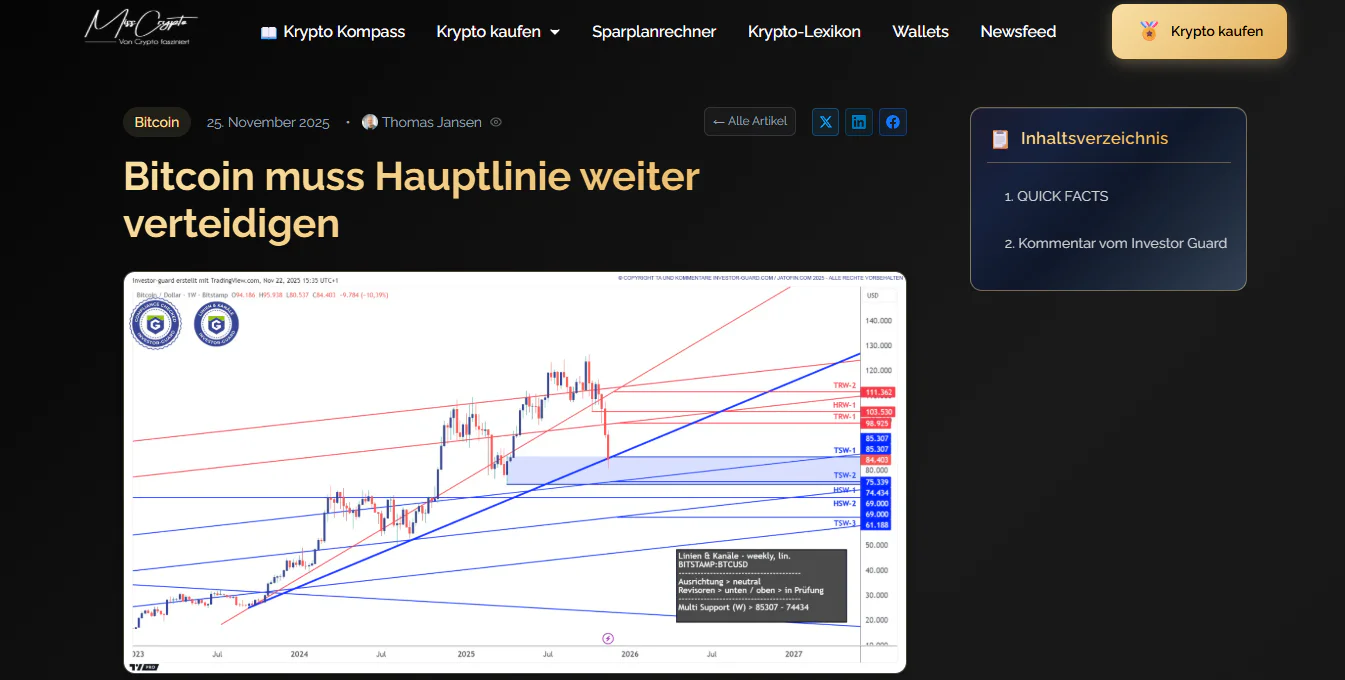This screenshot has width=1345, height=680.
Task: Click the Miss Crypto logo in the header
Action: click(x=140, y=28)
